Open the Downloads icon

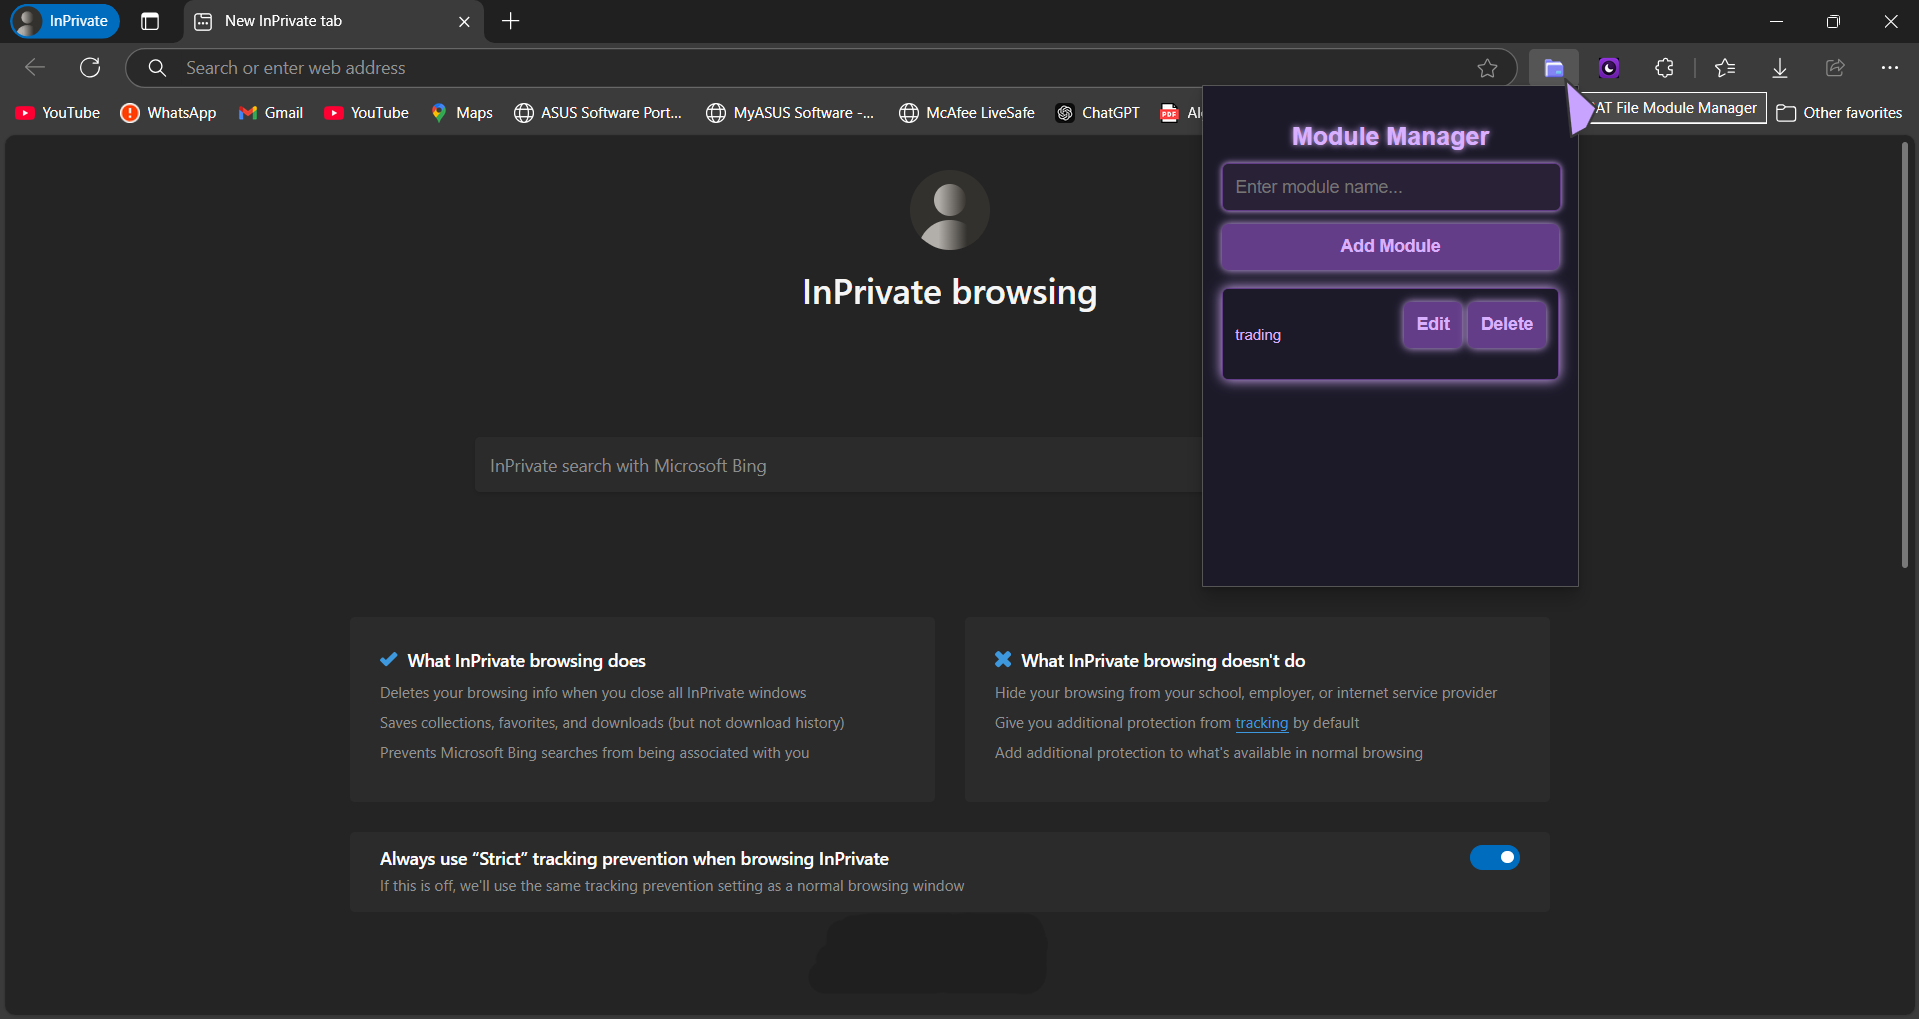(x=1779, y=67)
